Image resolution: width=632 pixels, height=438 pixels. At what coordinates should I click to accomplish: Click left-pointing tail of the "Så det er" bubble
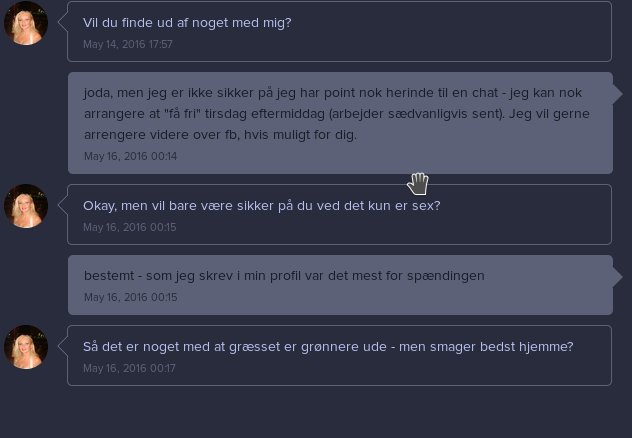[62, 346]
